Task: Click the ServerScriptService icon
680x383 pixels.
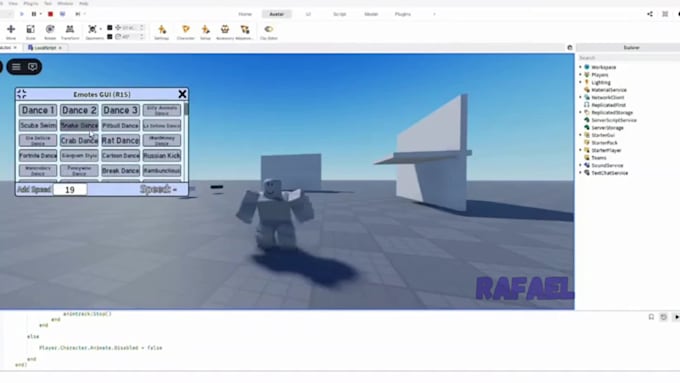Action: pyautogui.click(x=587, y=120)
